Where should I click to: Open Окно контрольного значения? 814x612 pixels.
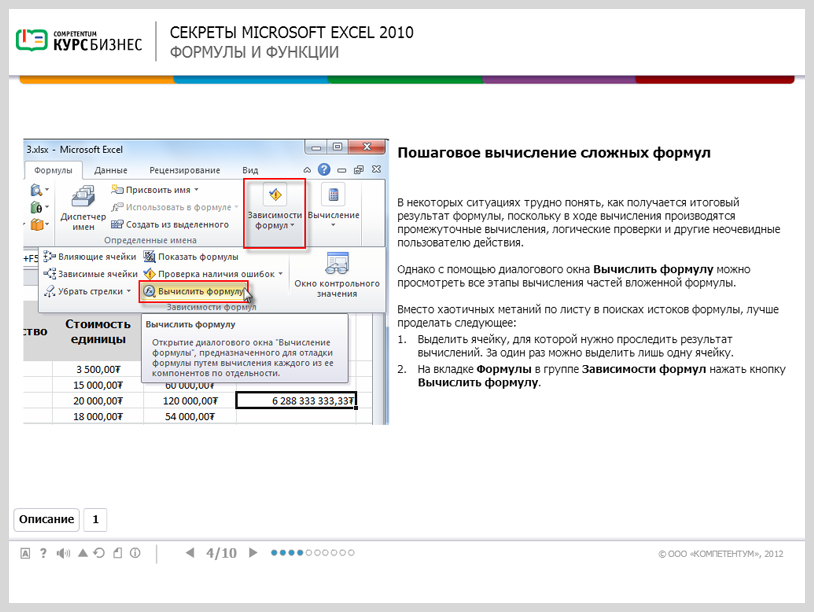pos(337,275)
